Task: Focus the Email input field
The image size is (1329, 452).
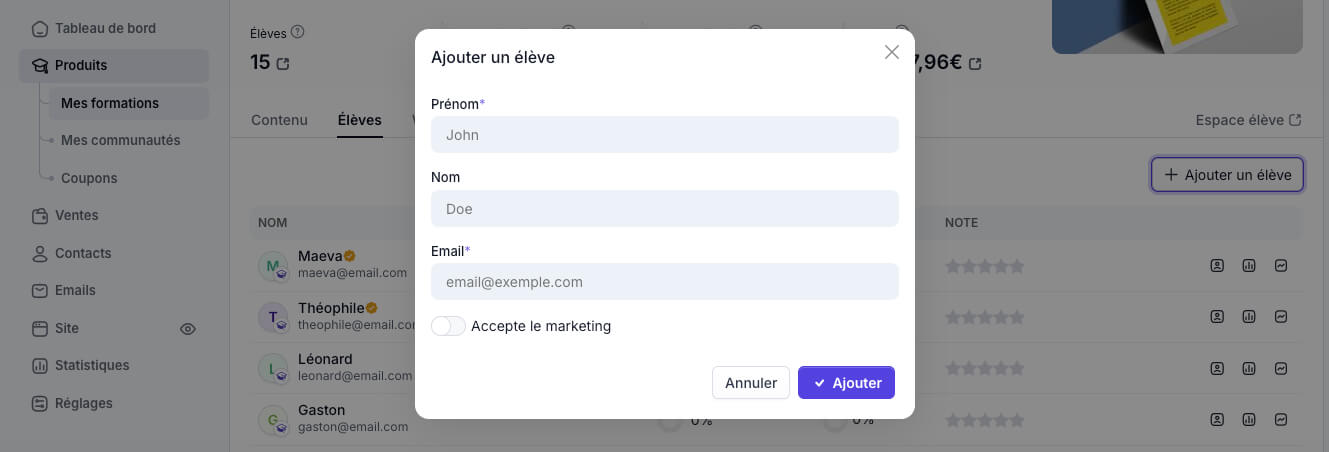Action: [665, 282]
